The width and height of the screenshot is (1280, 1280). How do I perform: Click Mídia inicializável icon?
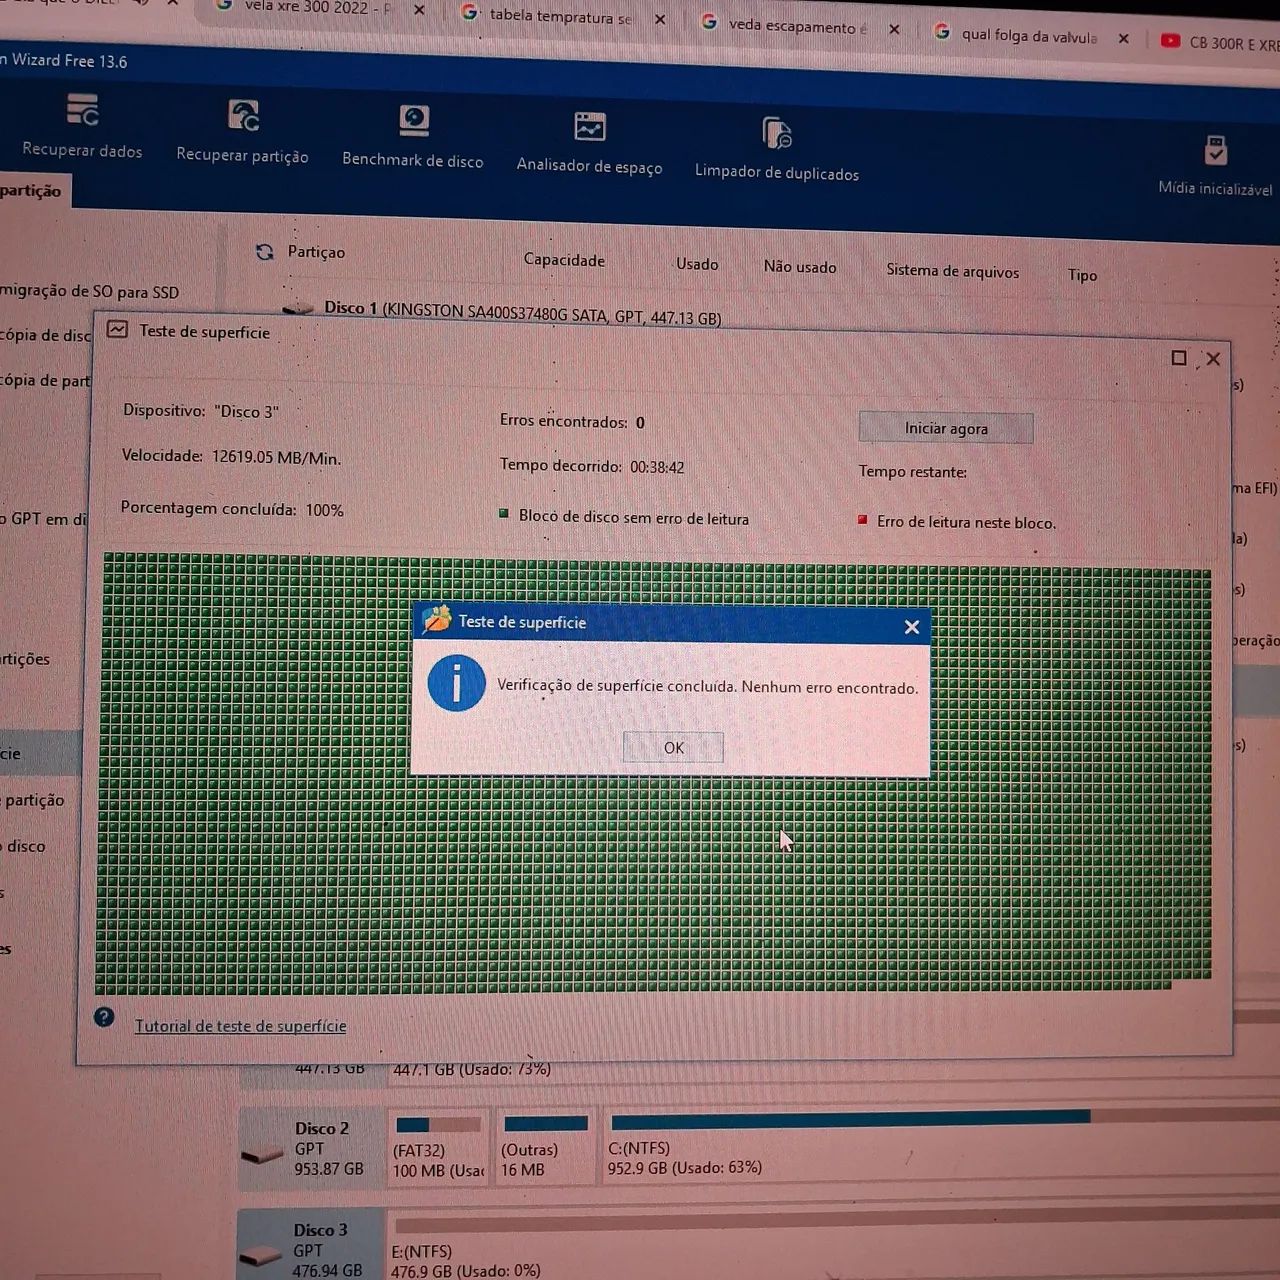tap(1215, 150)
